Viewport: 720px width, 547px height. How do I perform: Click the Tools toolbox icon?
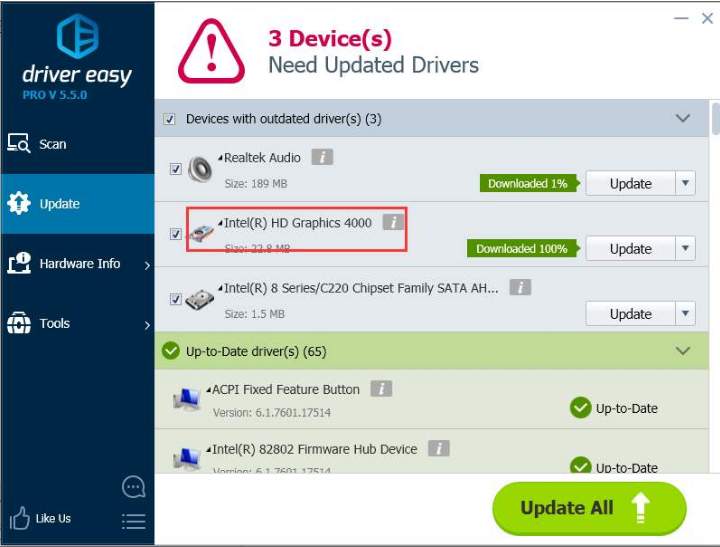[x=19, y=323]
